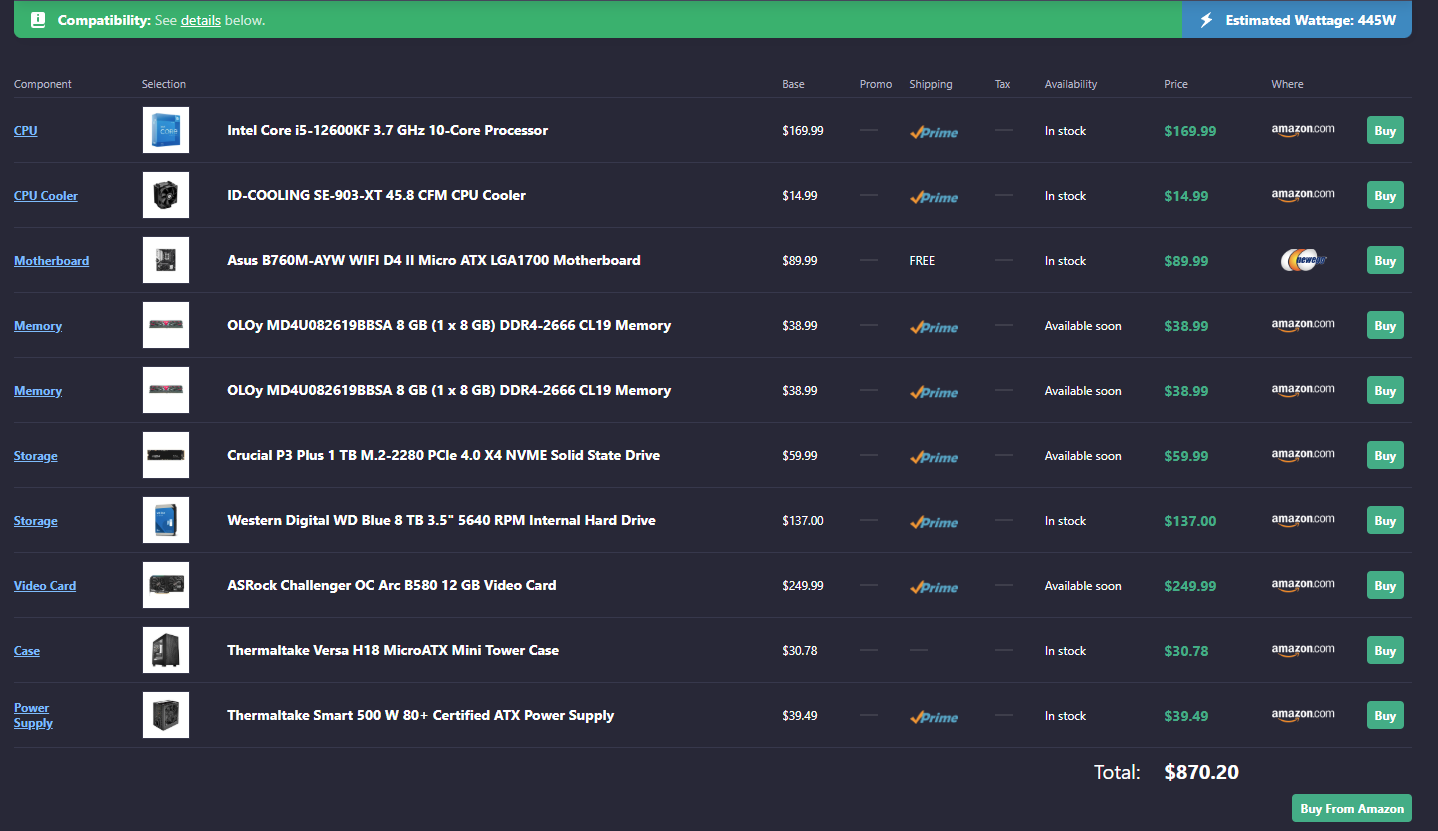Open the Video Card component link

tap(45, 586)
